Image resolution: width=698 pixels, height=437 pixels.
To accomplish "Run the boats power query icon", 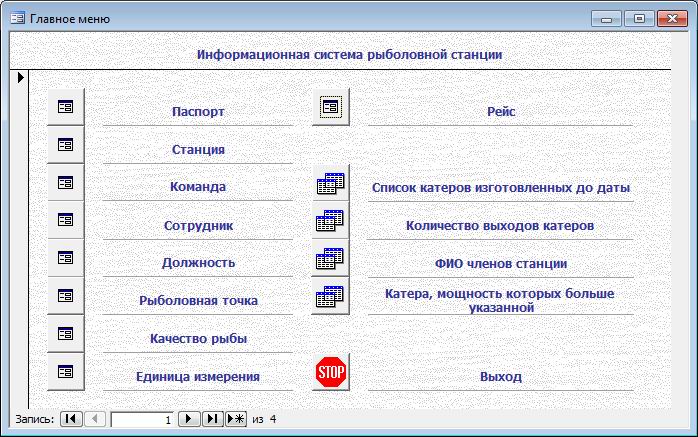I will point(330,297).
